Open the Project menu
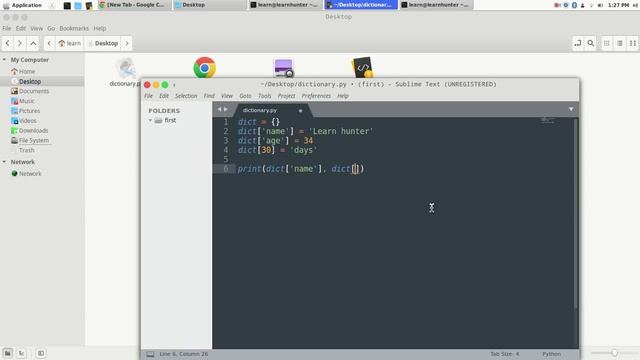640x360 pixels. coord(286,96)
